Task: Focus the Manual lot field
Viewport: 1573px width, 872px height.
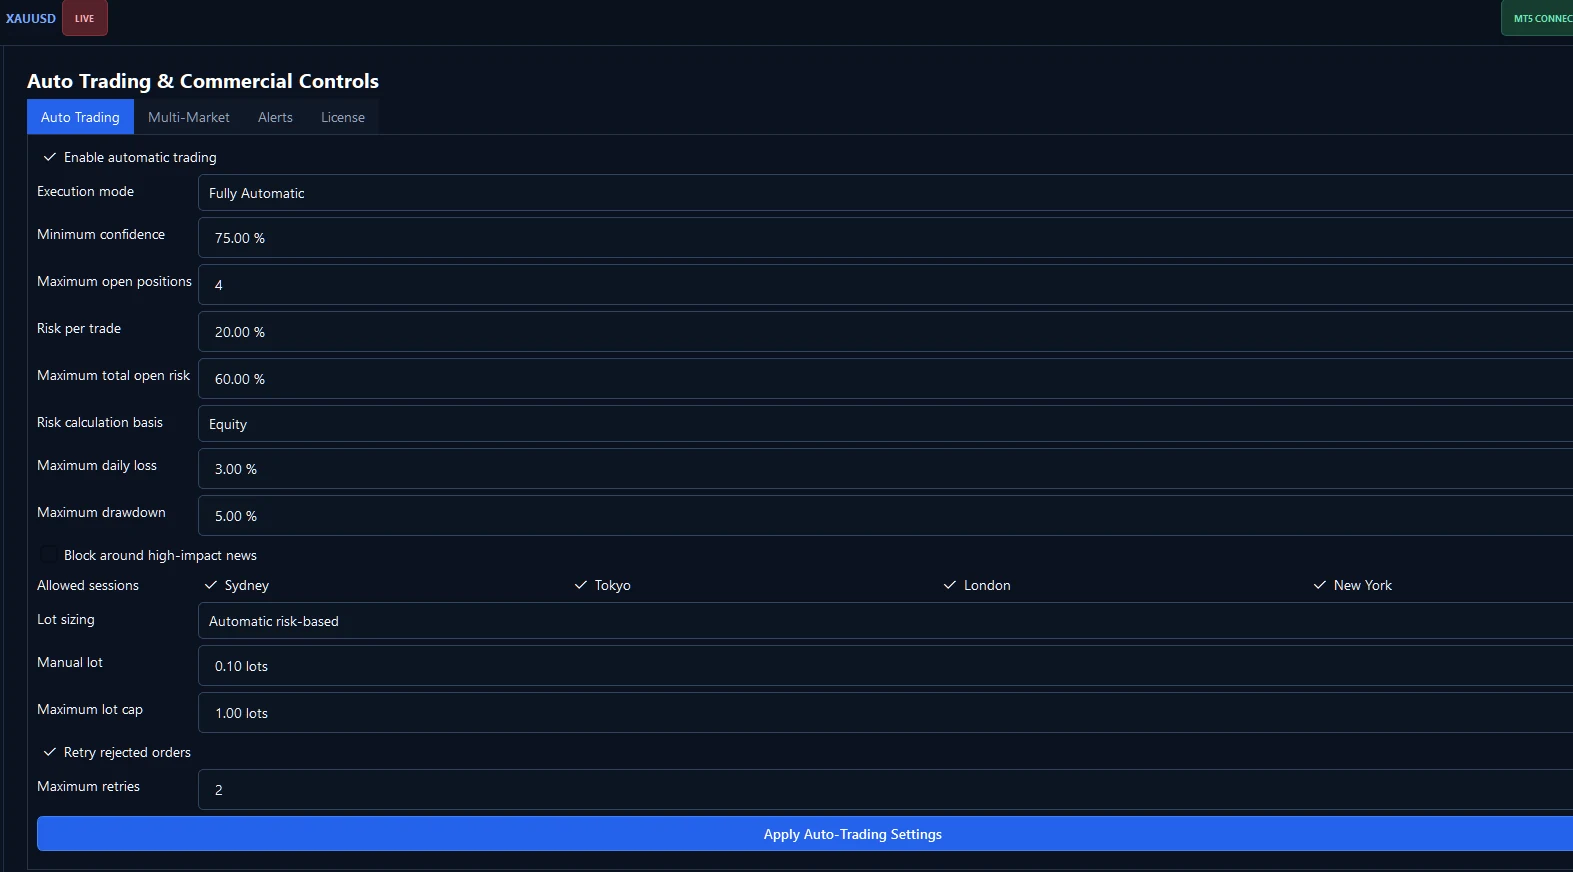Action: pyautogui.click(x=885, y=666)
